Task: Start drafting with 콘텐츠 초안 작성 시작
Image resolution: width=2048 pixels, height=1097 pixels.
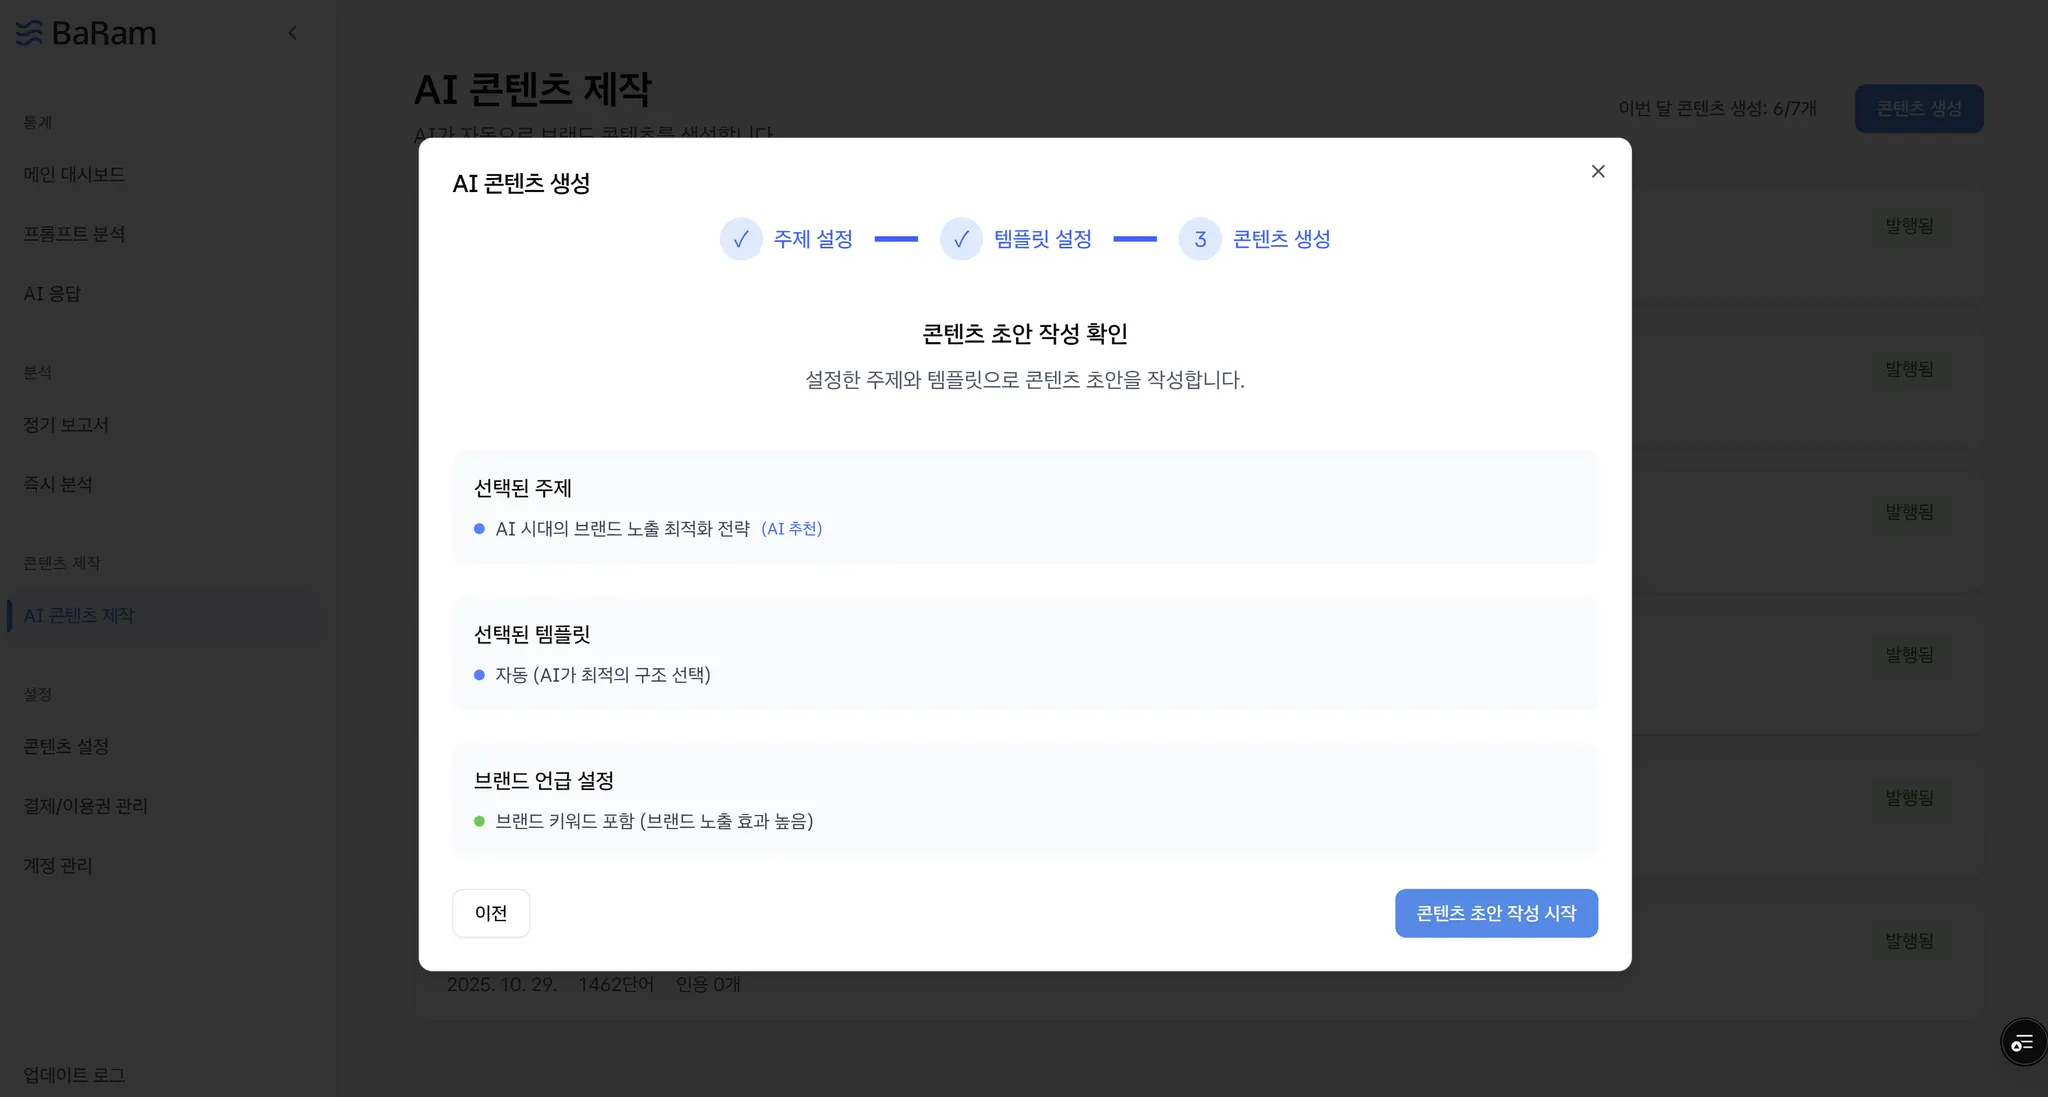Action: point(1496,913)
